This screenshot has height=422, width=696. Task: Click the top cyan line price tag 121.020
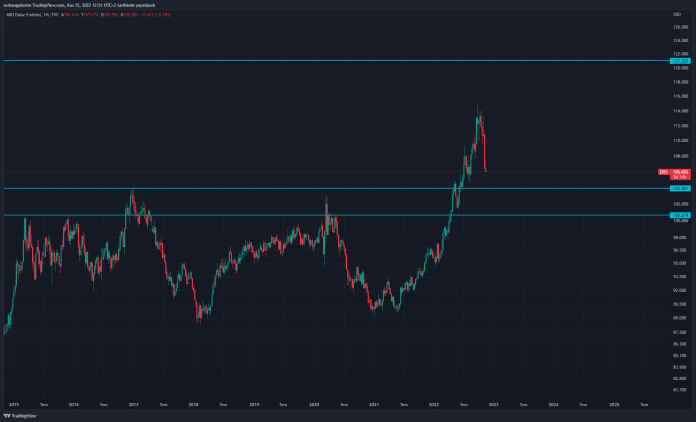pos(680,61)
